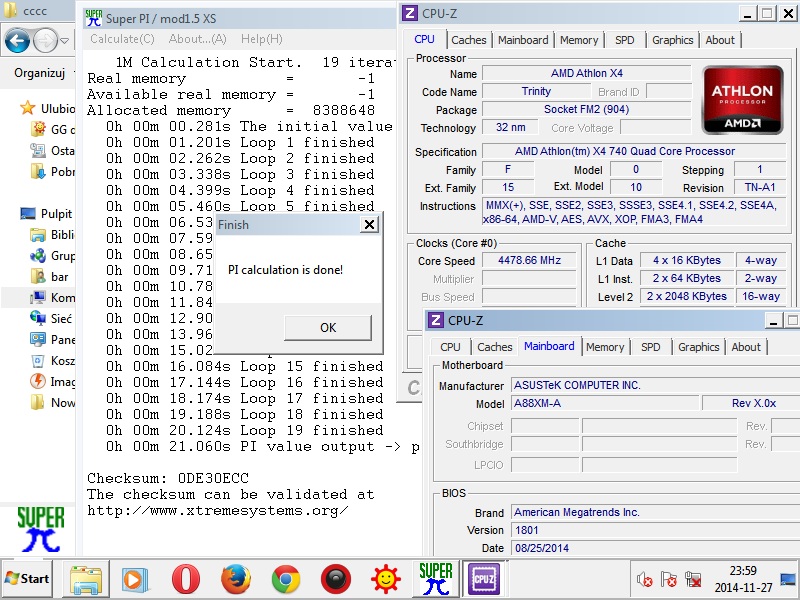Image resolution: width=800 pixels, height=600 pixels.
Task: Select Biblioteki in Explorer sidebar
Action: pyautogui.click(x=53, y=235)
